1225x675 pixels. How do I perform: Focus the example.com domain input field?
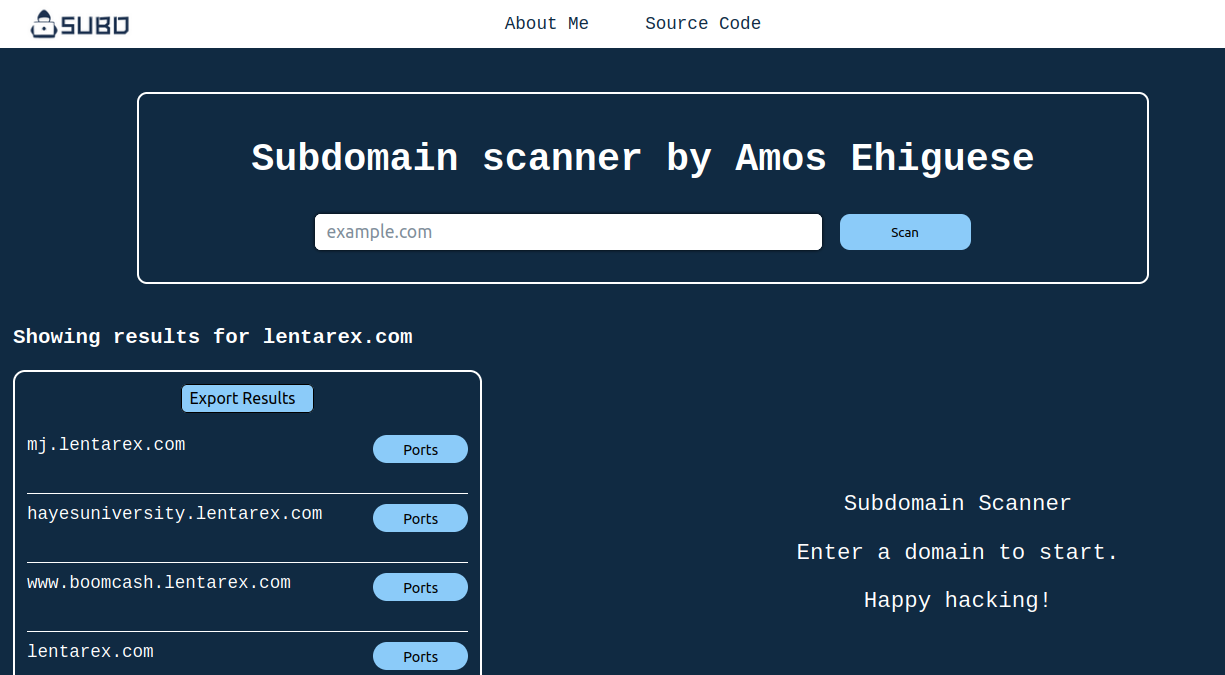(568, 232)
